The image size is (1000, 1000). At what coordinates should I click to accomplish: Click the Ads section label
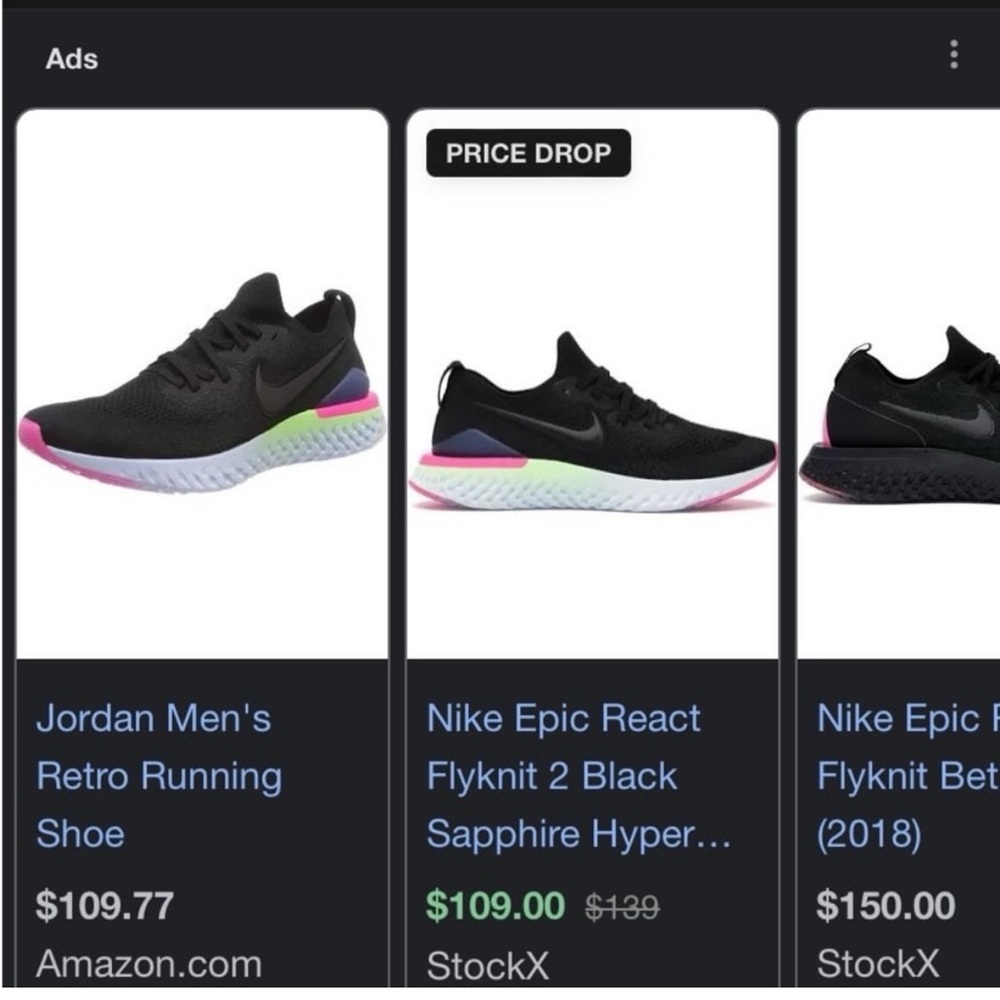click(71, 59)
